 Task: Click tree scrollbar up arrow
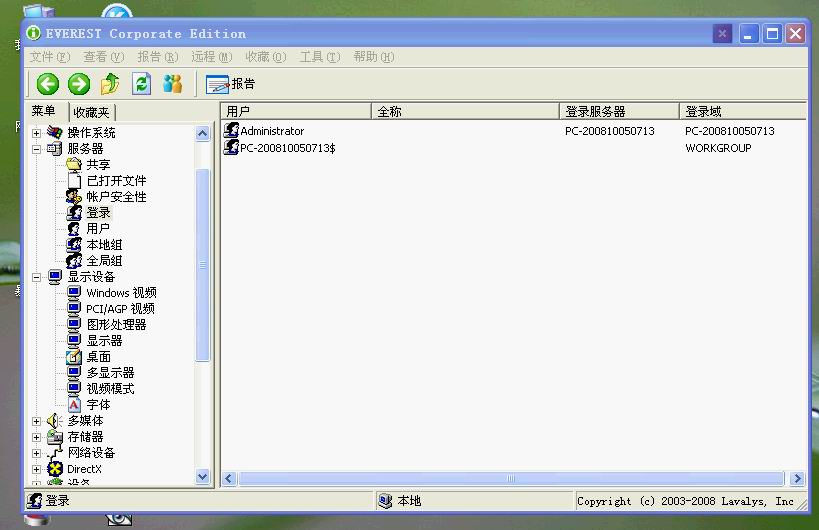(x=203, y=134)
